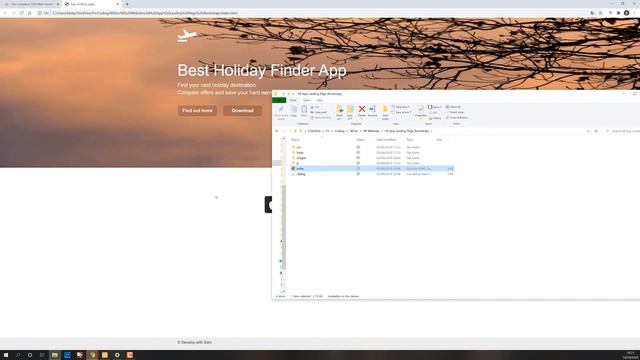Click the Download button on the landing page
The image size is (640, 360).
point(242,111)
